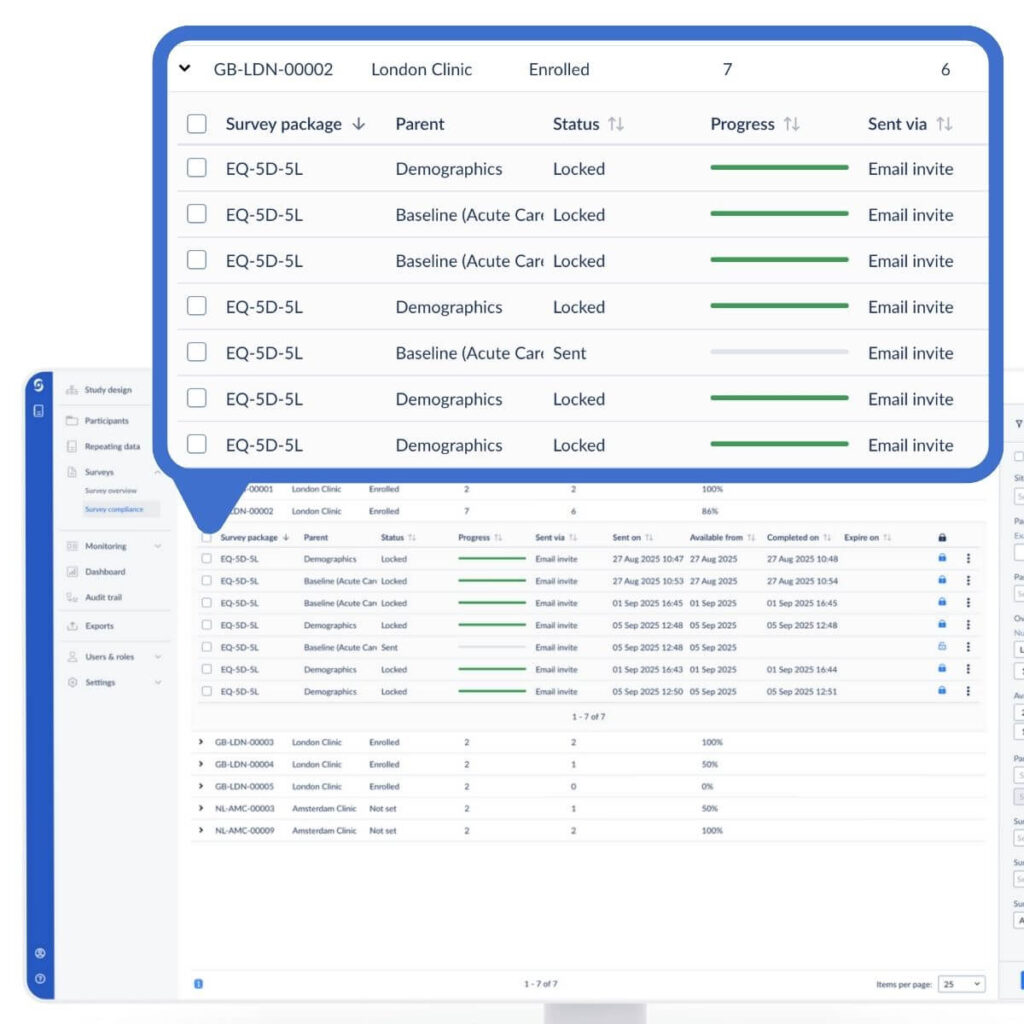This screenshot has width=1024, height=1024.
Task: Open the user account icon in sidebar
Action: [40, 954]
